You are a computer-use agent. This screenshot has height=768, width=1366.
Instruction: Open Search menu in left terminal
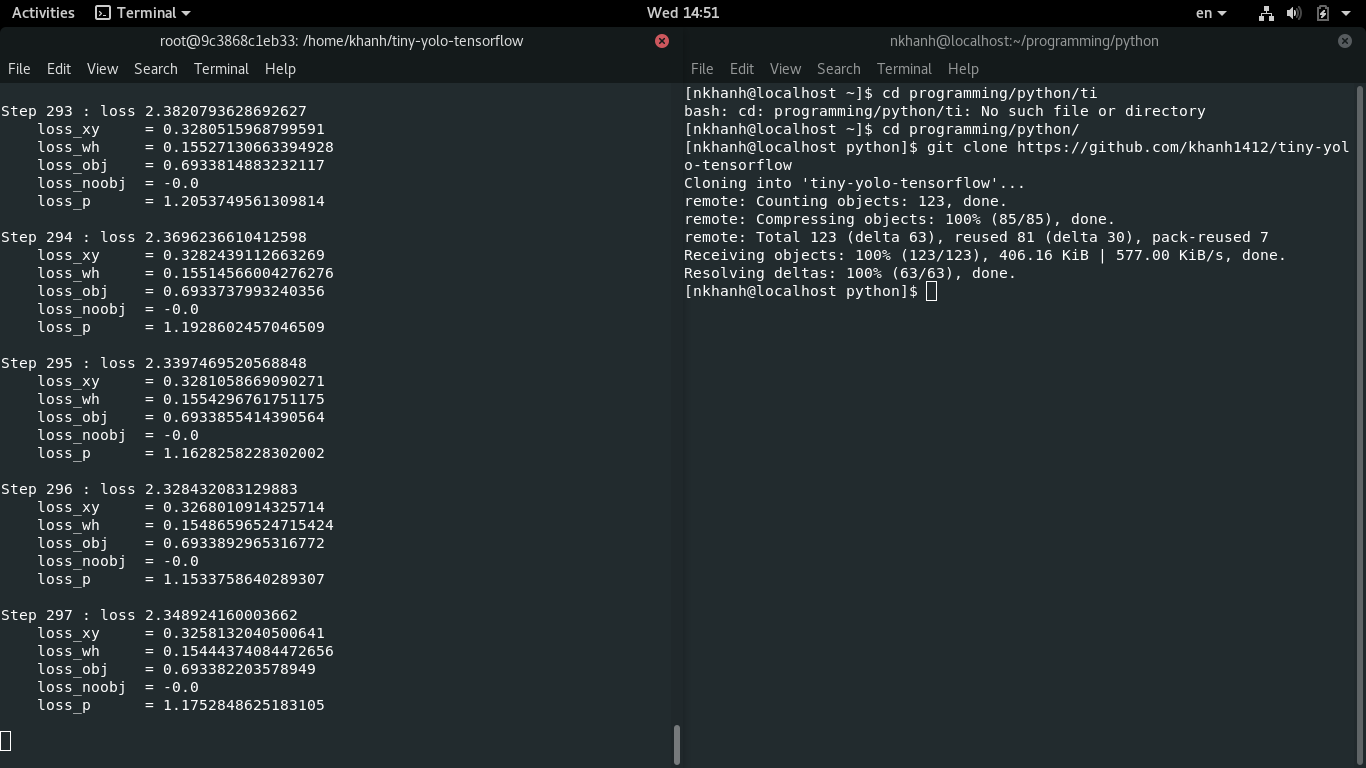click(156, 69)
